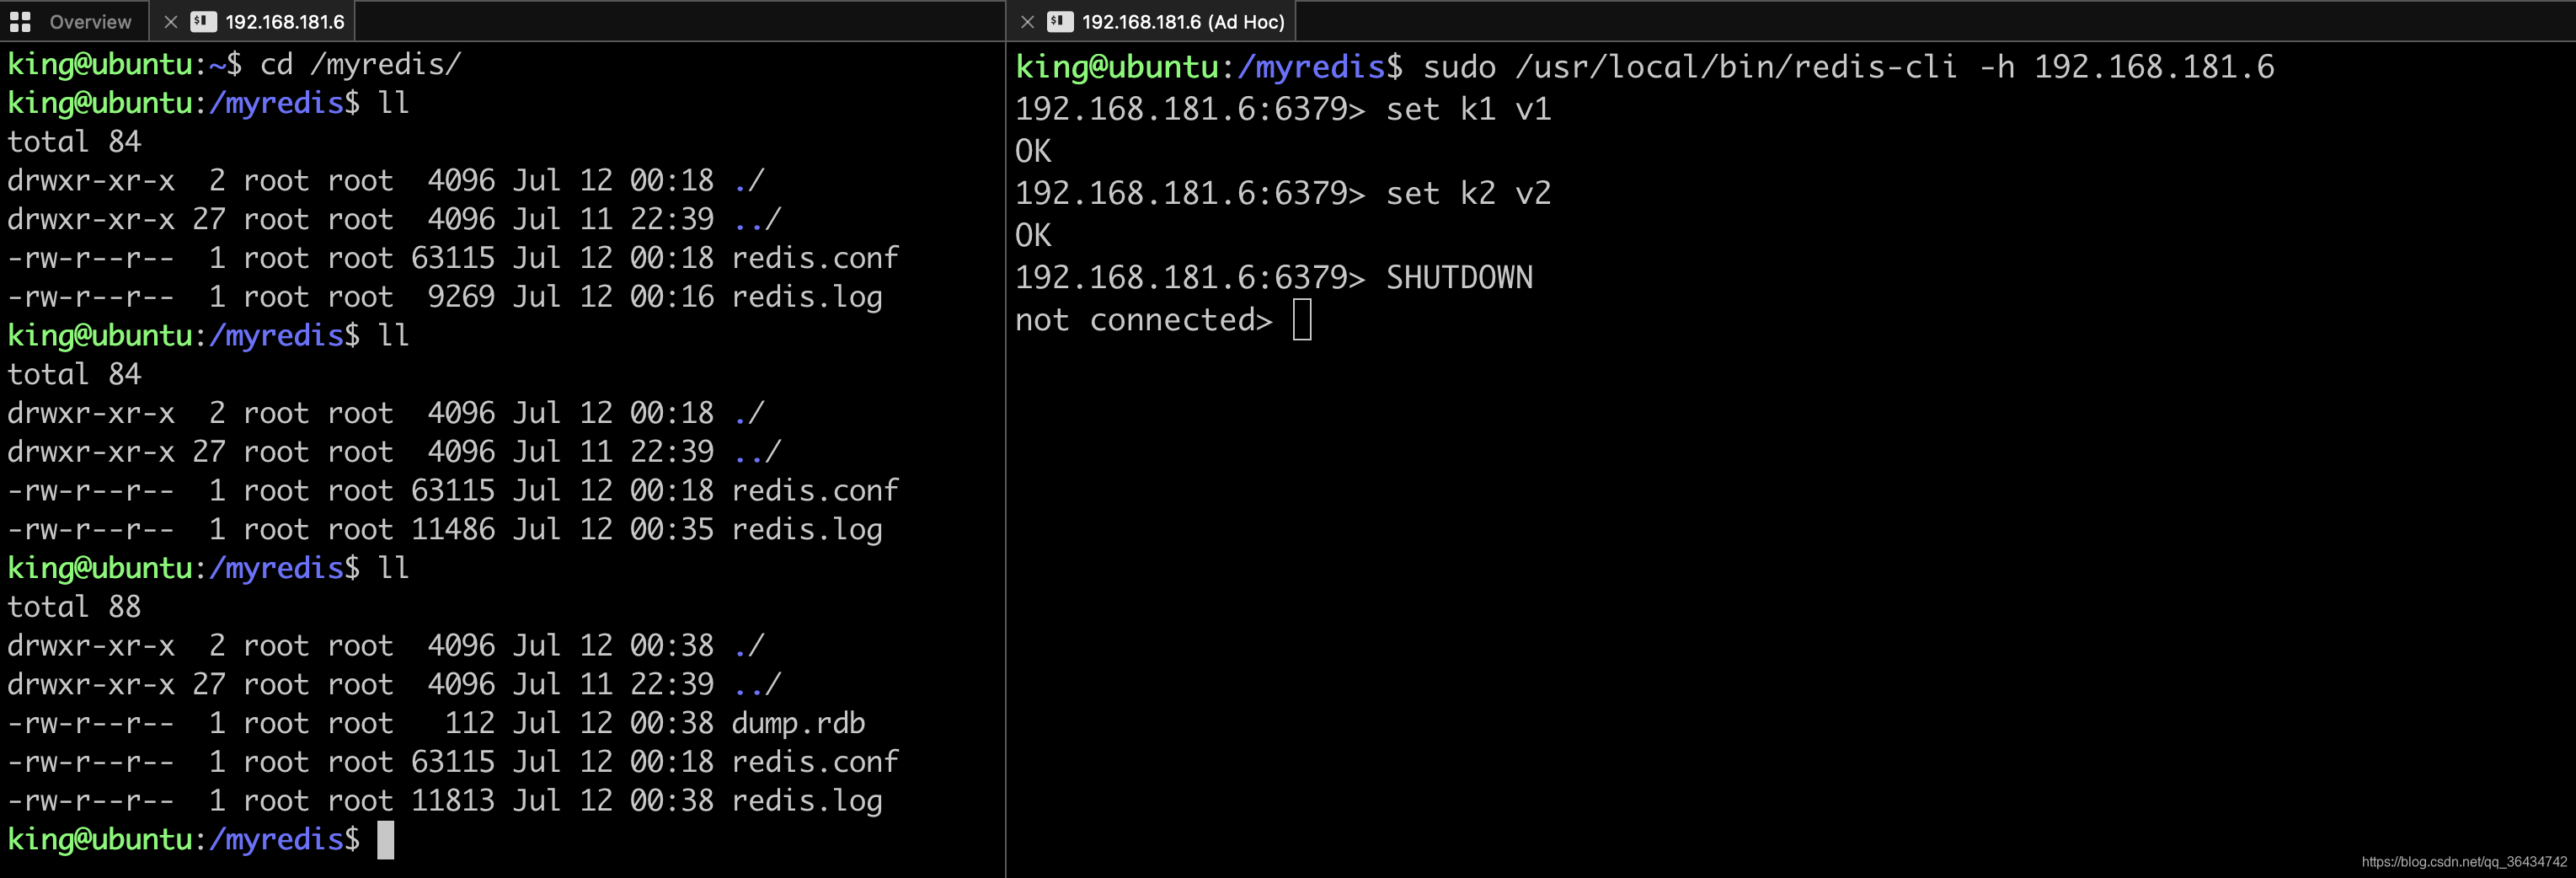Screen dimensions: 2576x878
Task: Click the blog.csdn.net URL text
Action: (2464, 862)
